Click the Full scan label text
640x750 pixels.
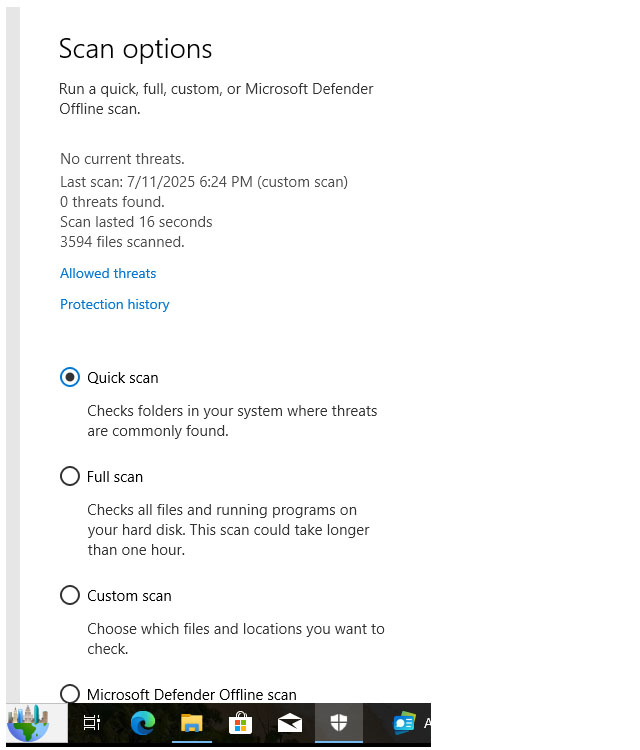[x=115, y=477]
